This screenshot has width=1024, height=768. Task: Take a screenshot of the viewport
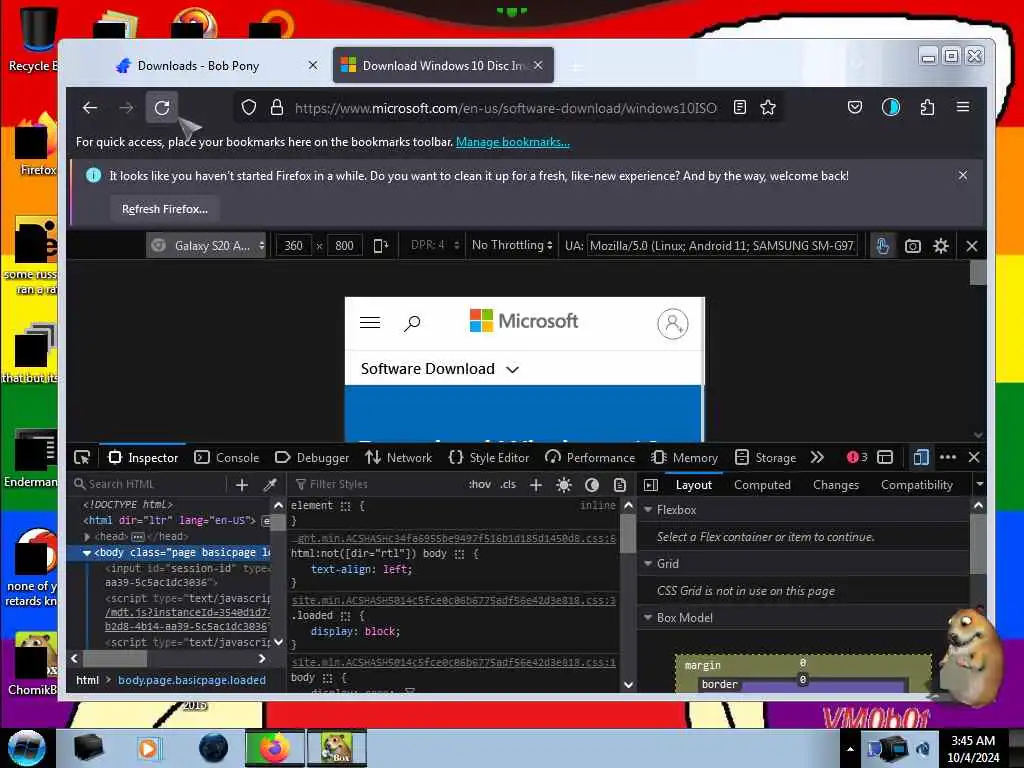912,246
